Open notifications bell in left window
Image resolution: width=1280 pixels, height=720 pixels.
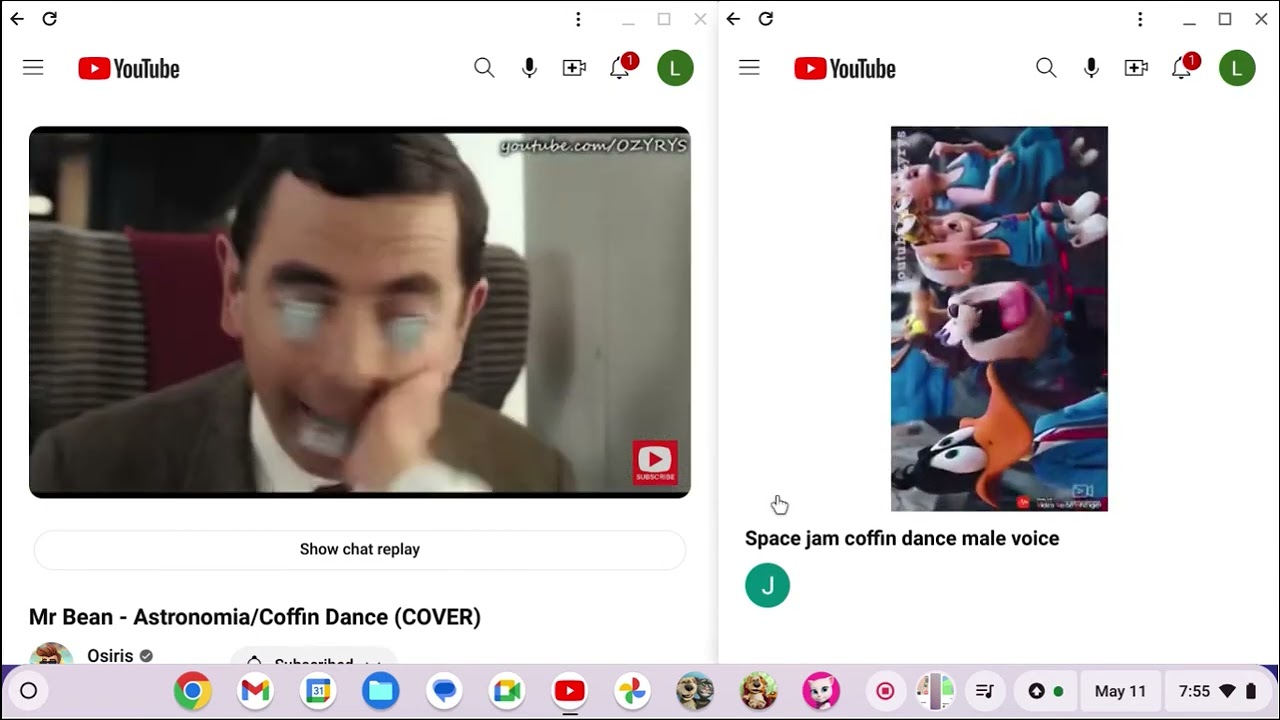tap(621, 67)
